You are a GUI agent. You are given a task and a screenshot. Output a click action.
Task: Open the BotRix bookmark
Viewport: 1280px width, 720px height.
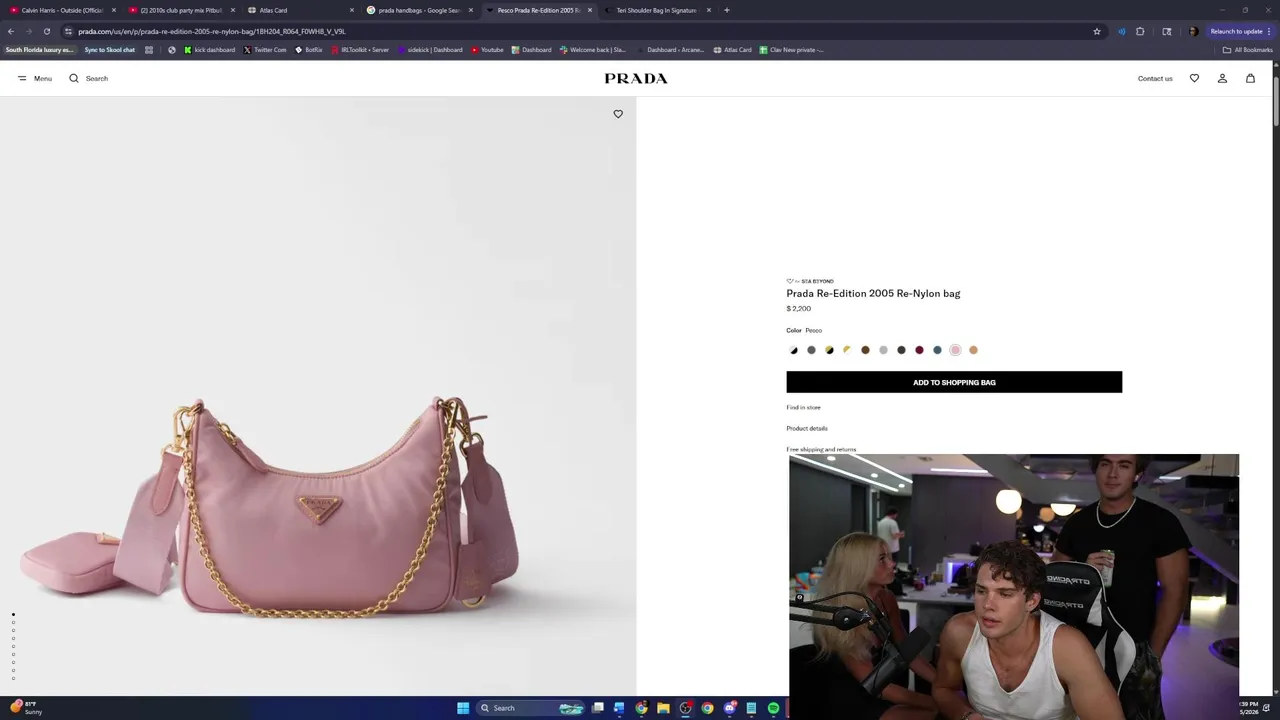coord(309,49)
